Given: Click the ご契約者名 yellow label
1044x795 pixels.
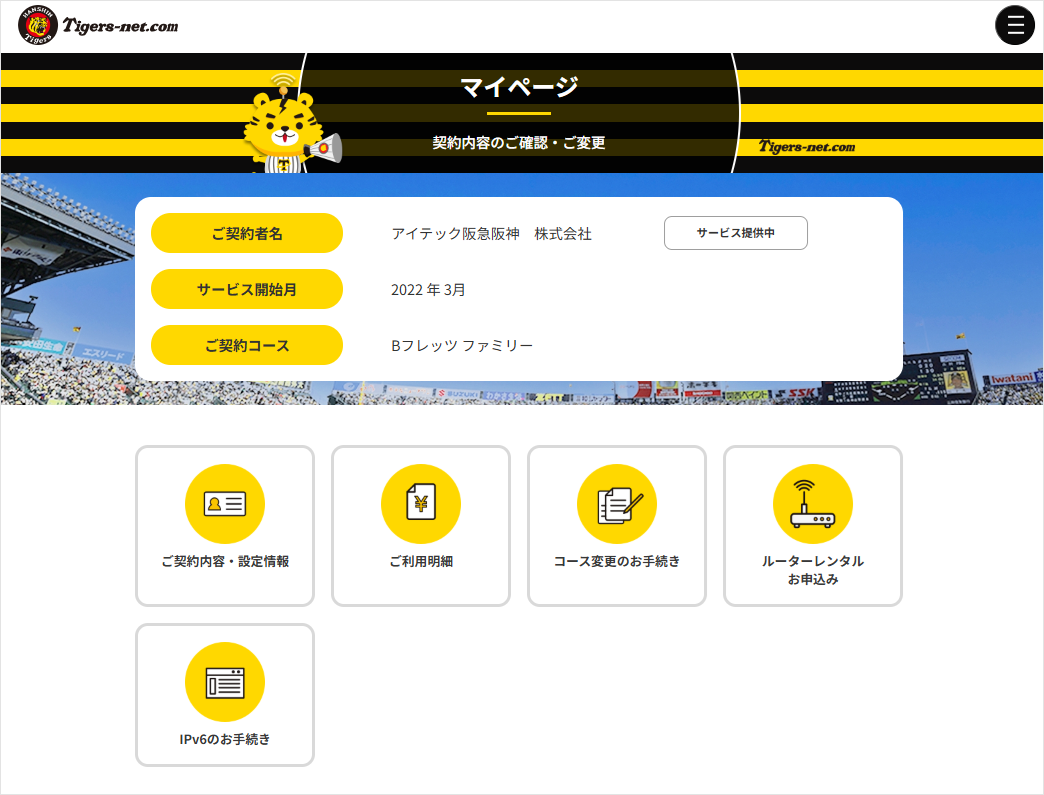Looking at the screenshot, I should click(x=246, y=233).
